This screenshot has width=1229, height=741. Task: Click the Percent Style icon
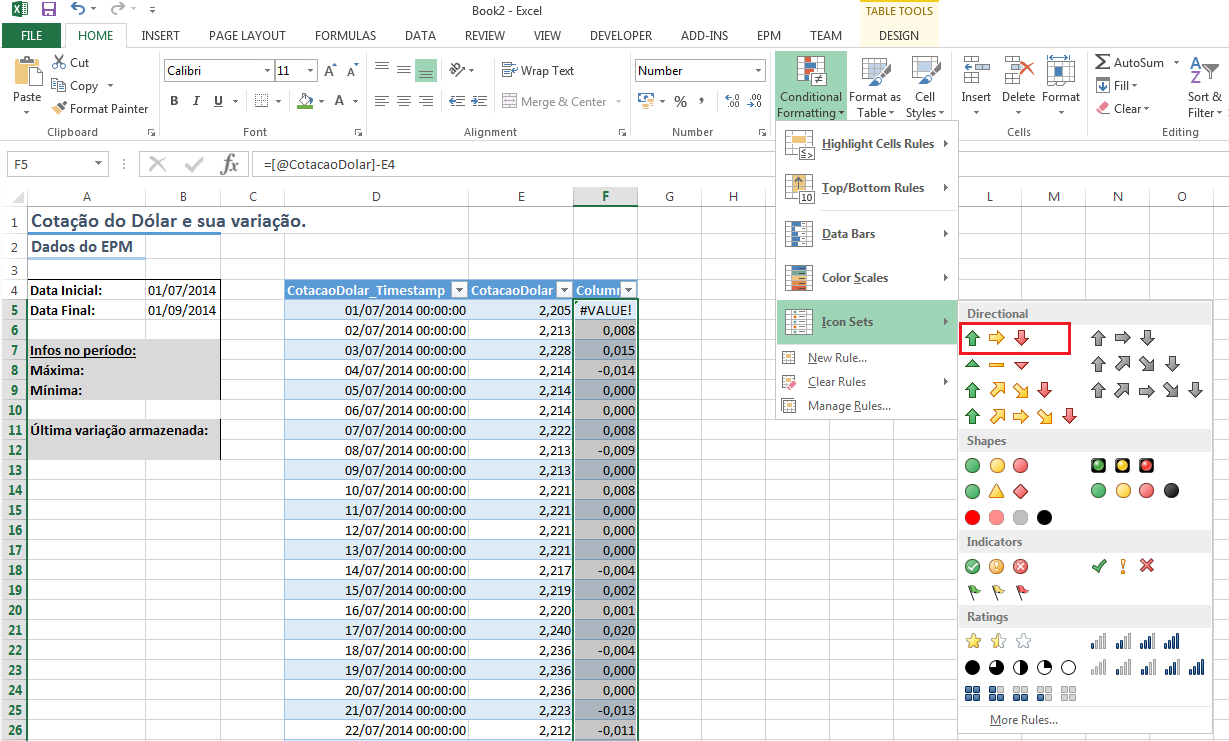point(680,102)
